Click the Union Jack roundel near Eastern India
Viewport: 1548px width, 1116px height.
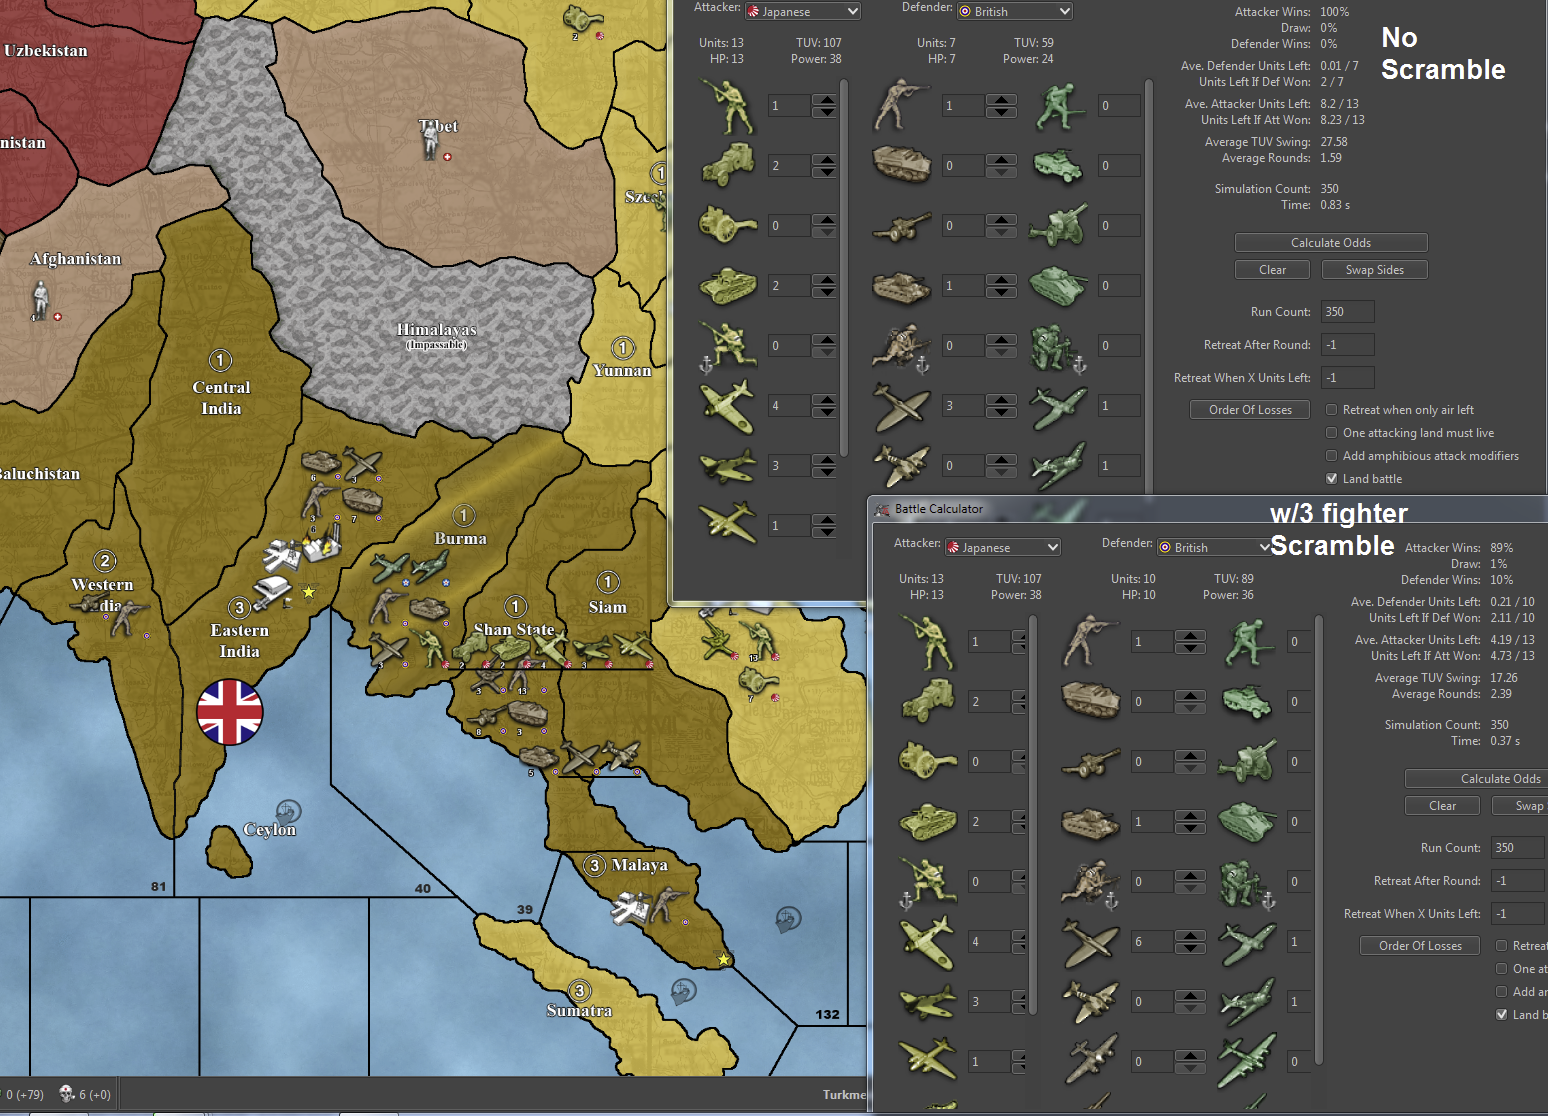click(230, 712)
